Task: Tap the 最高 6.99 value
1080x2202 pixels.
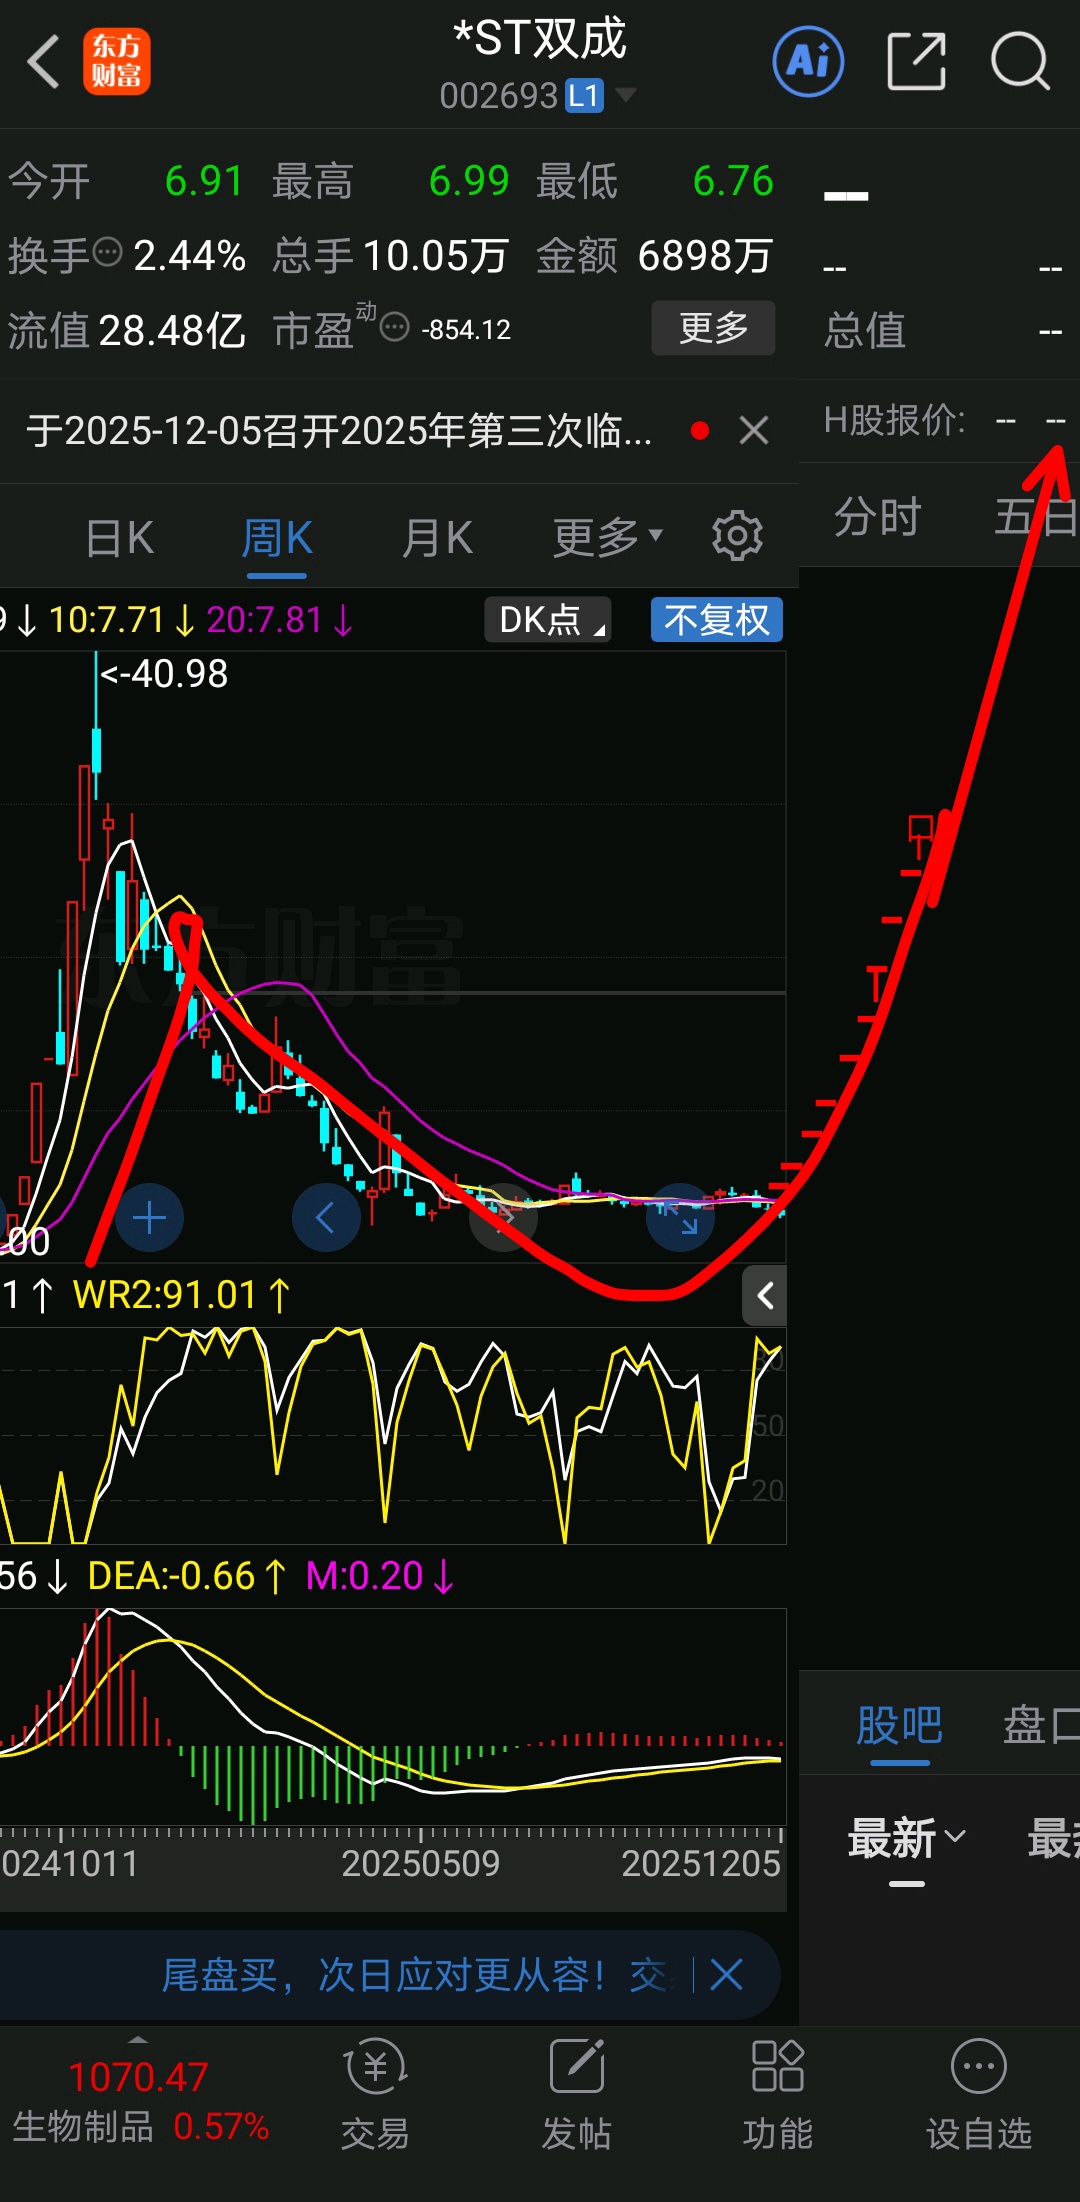Action: point(391,182)
